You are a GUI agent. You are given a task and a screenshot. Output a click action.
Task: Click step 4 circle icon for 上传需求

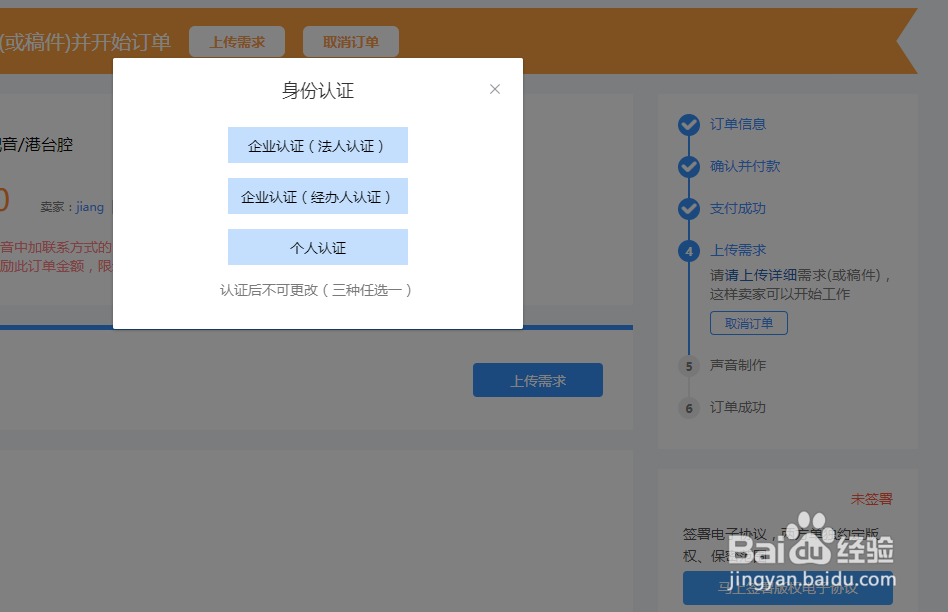(689, 251)
